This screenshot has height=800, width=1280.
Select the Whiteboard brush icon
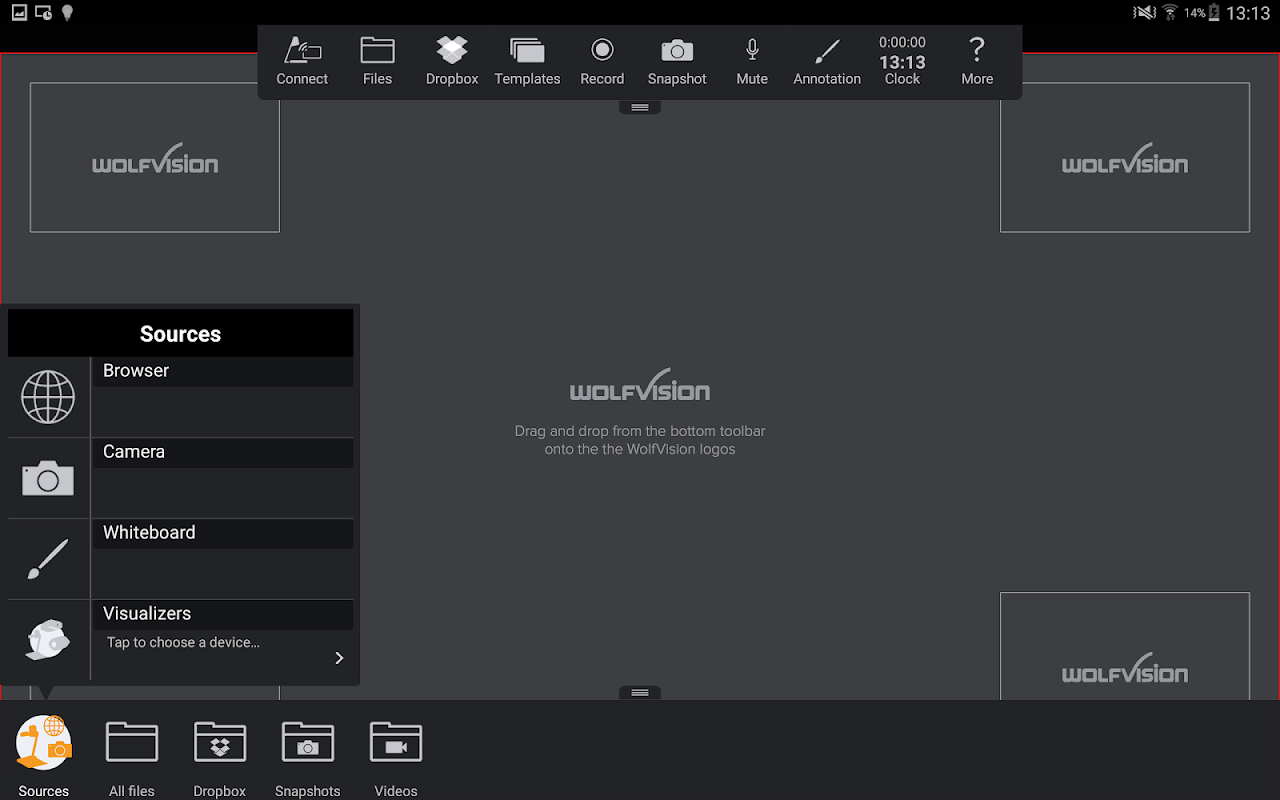[x=48, y=559]
